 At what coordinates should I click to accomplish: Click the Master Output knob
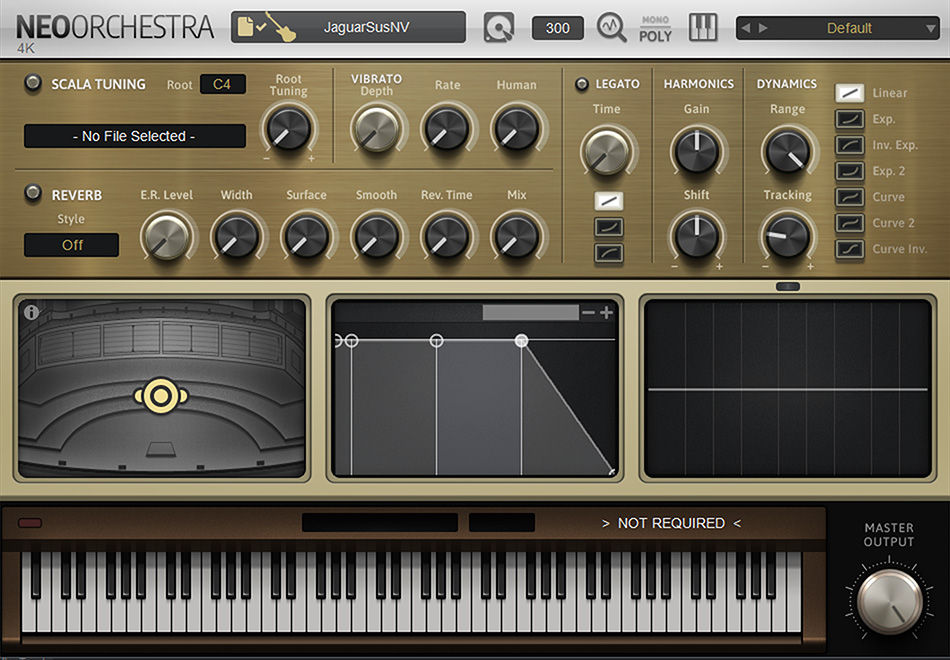click(x=889, y=601)
